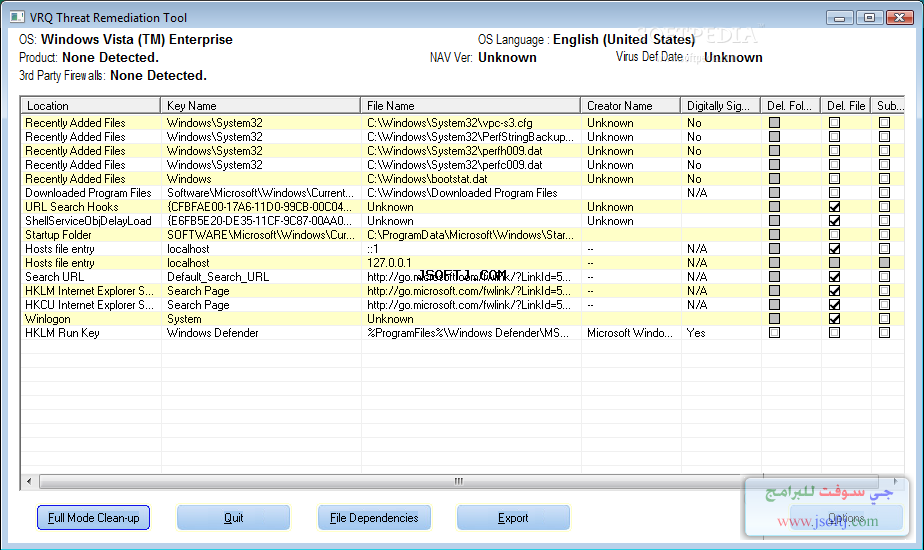Click the Options button
The width and height of the screenshot is (924, 550).
(x=846, y=518)
